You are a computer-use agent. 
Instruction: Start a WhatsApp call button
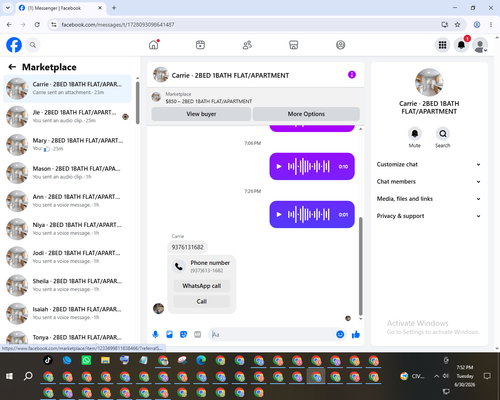click(x=202, y=286)
